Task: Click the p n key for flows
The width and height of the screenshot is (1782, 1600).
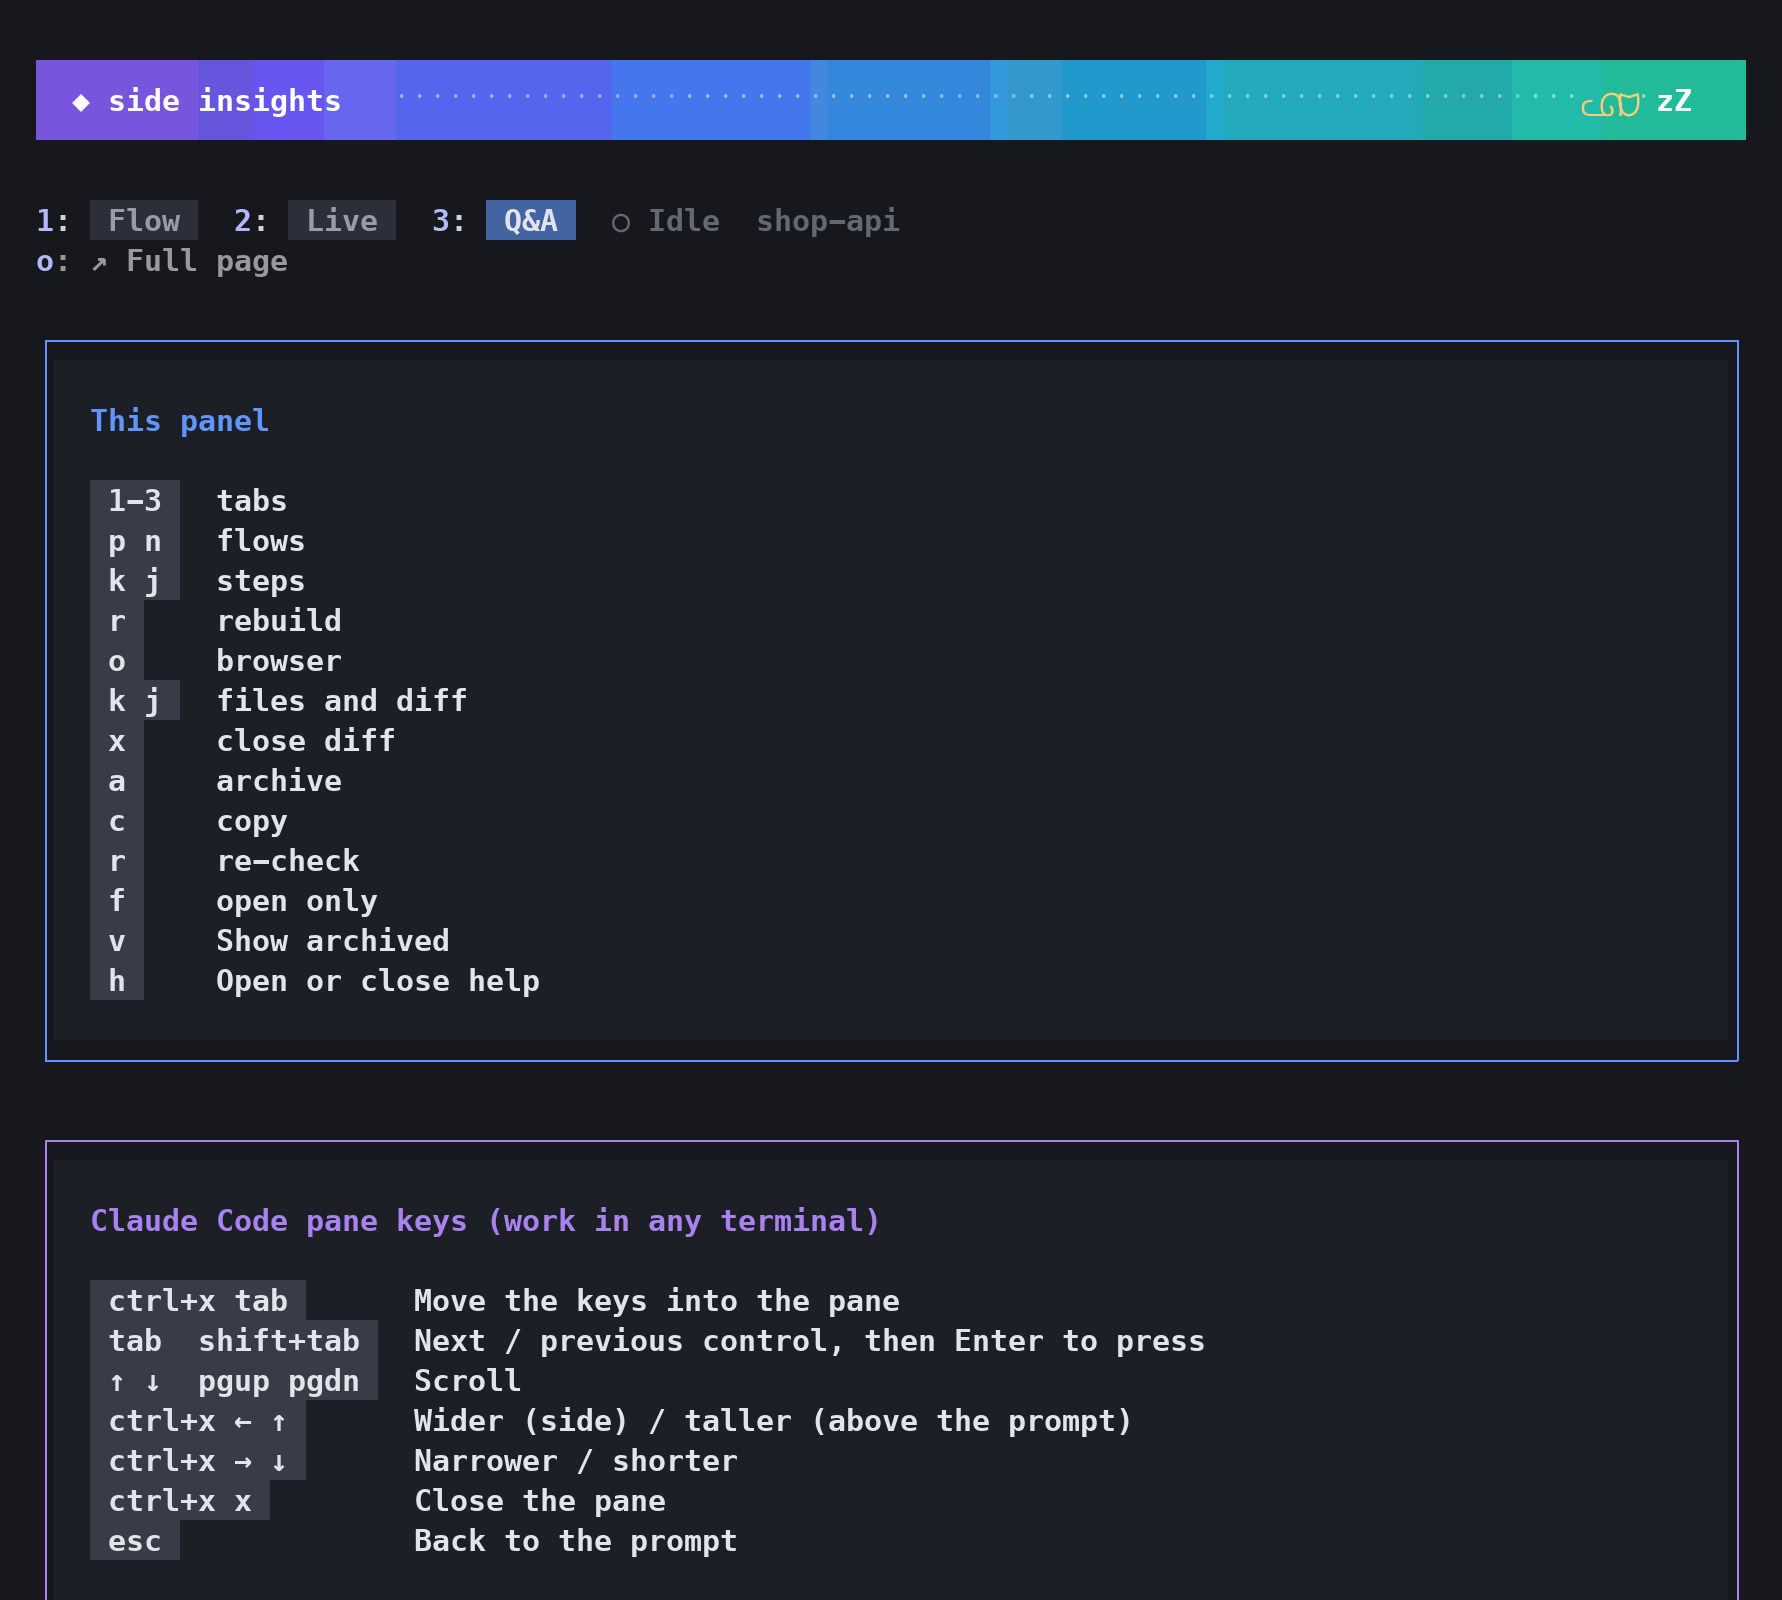Action: [135, 540]
